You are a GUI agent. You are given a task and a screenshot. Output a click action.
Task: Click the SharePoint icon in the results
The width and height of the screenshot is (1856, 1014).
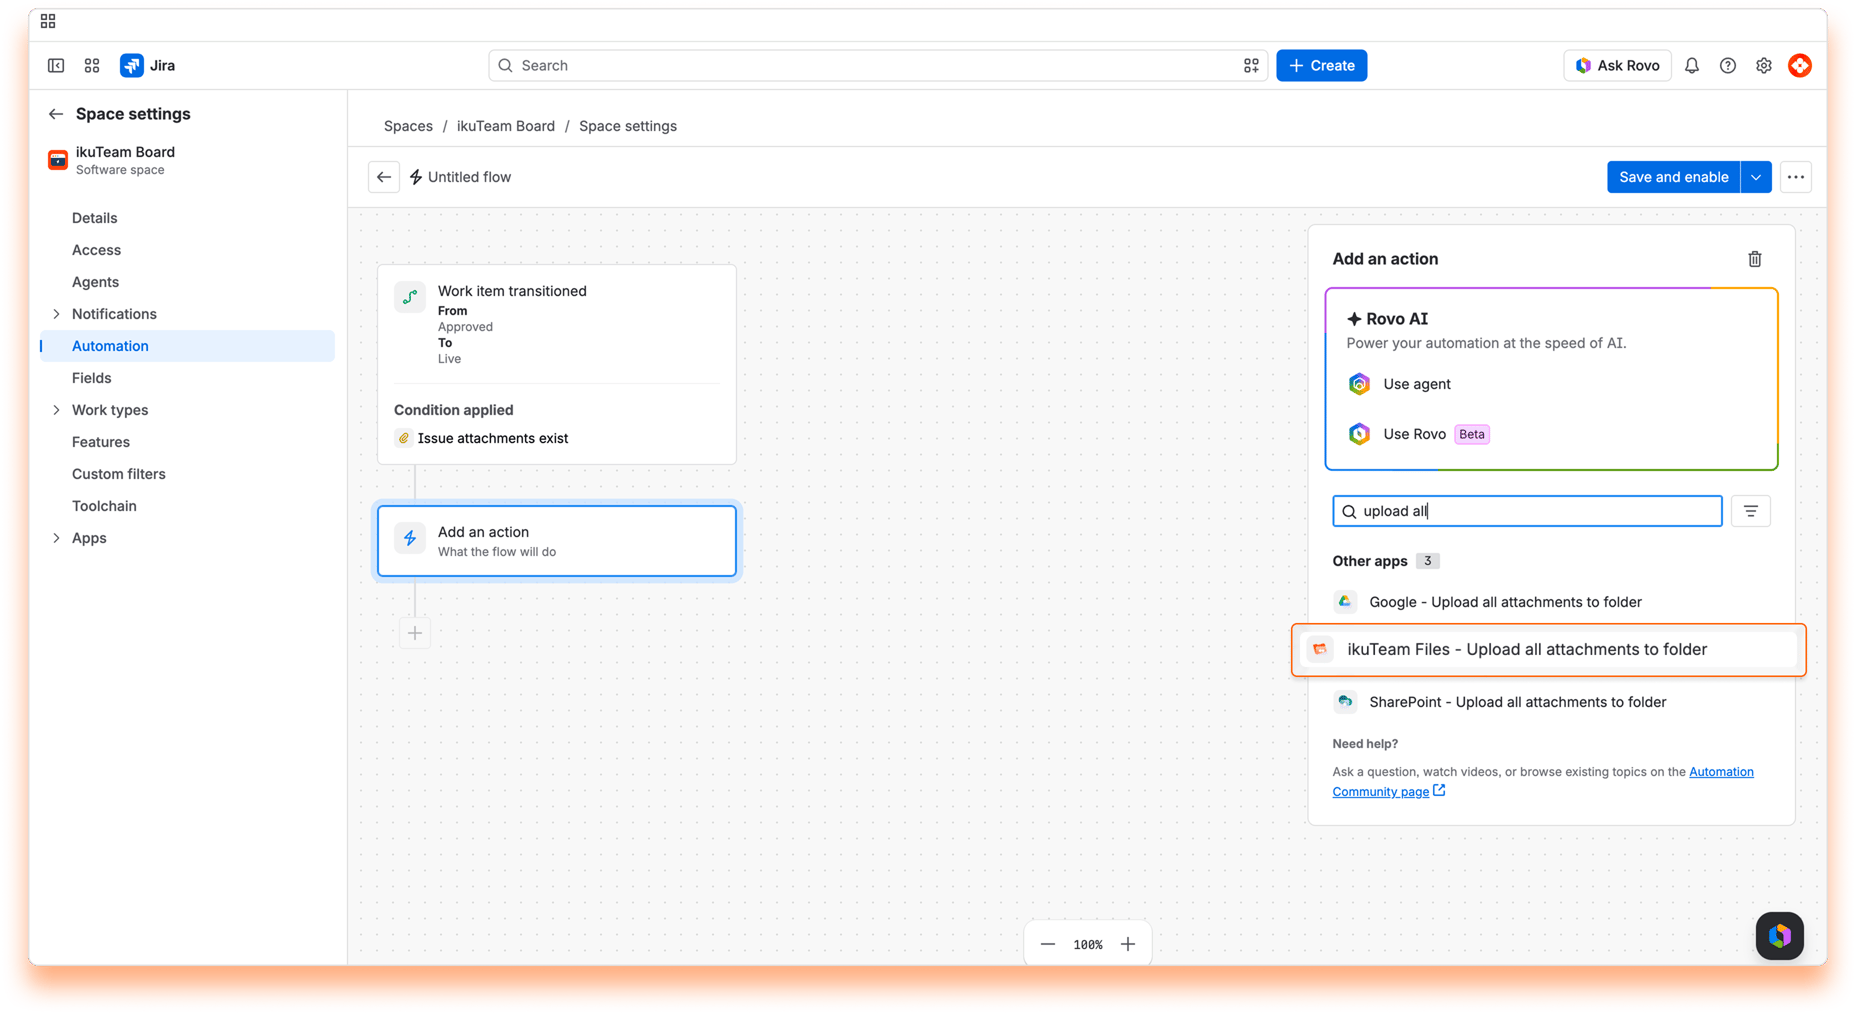(x=1345, y=702)
